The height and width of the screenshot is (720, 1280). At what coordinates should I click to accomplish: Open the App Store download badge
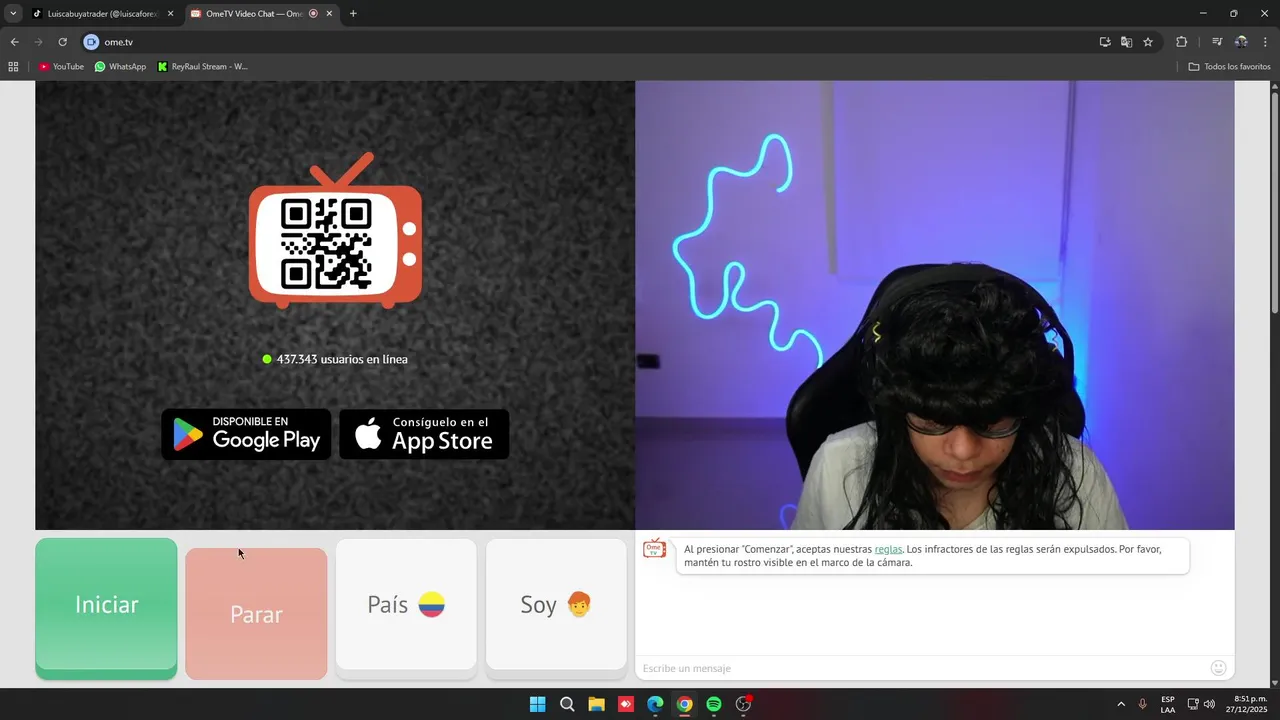[424, 434]
